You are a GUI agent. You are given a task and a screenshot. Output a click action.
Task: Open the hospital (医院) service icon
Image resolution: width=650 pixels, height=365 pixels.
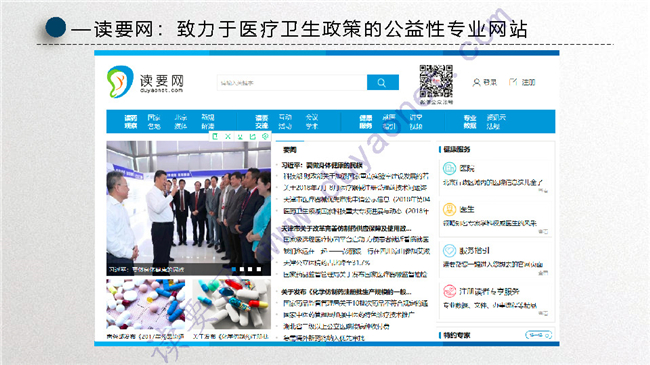449,168
